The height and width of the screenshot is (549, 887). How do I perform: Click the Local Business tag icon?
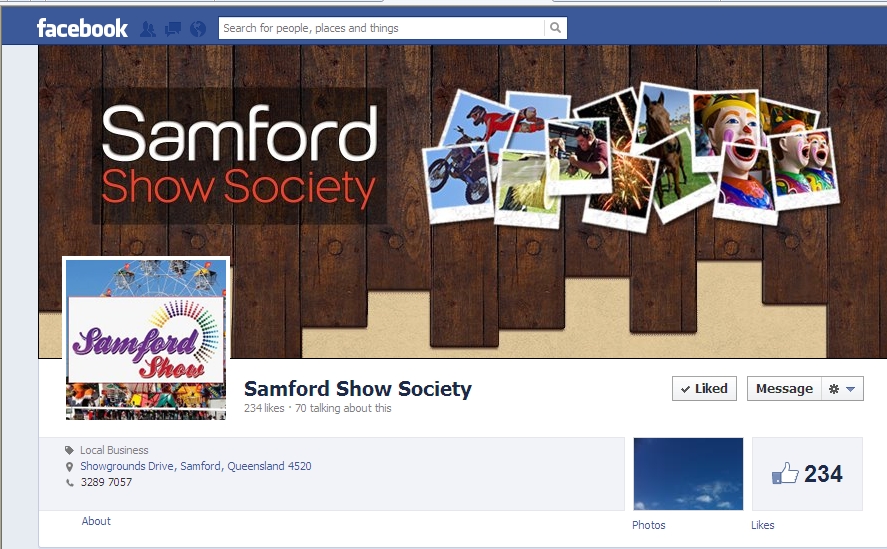coord(69,451)
